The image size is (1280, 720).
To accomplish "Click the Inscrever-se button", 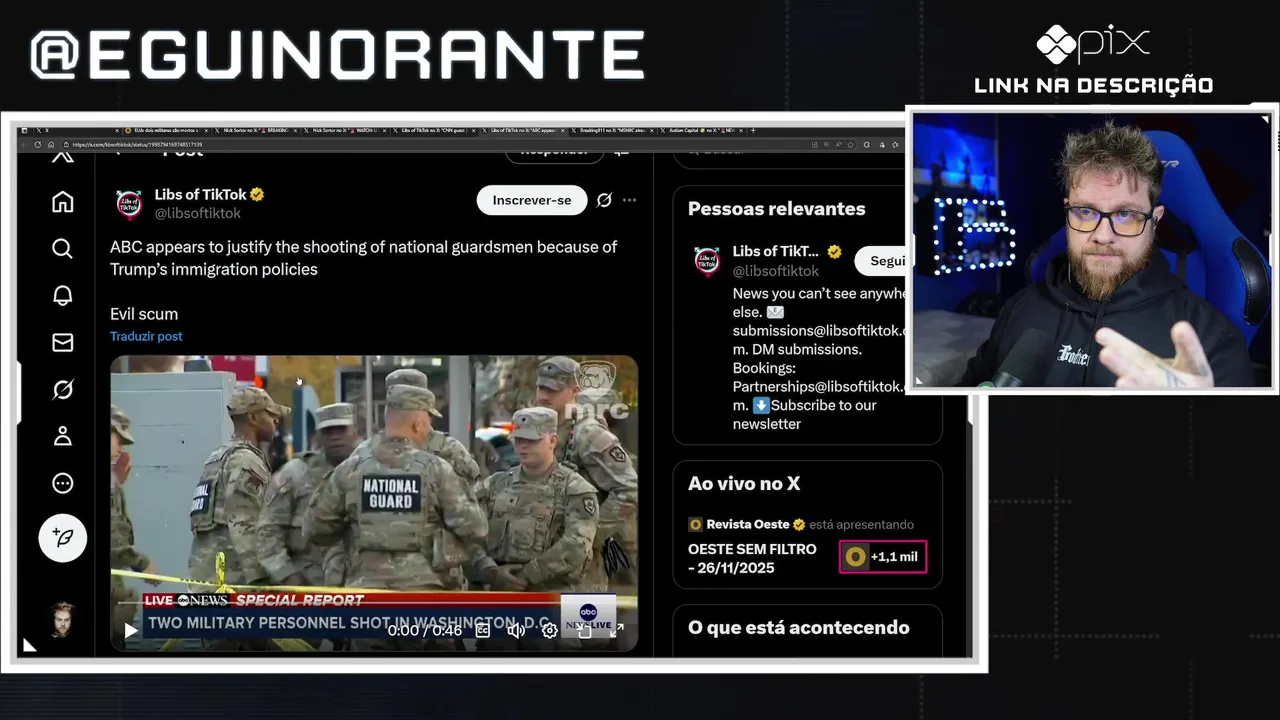I will pos(532,200).
